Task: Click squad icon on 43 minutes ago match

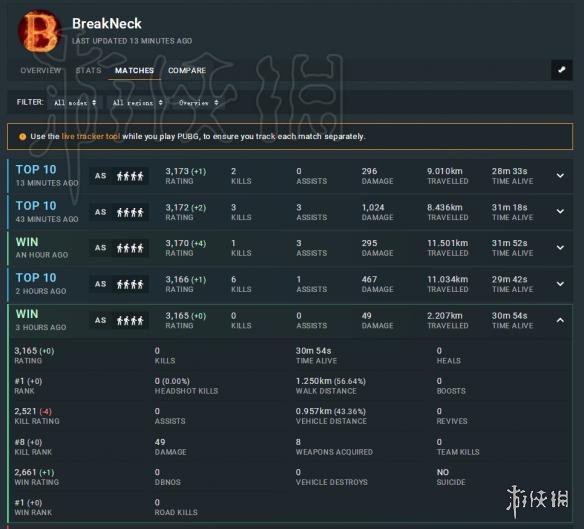Action: click(130, 212)
